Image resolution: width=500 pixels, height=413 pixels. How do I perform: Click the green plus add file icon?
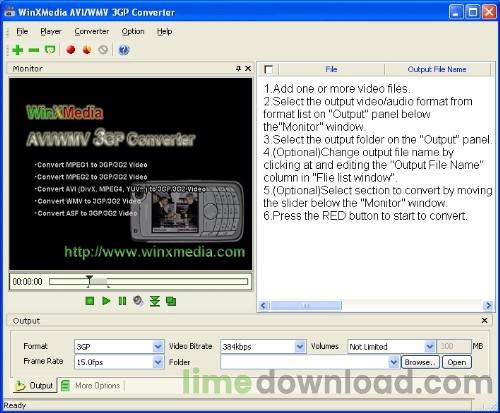(x=17, y=50)
